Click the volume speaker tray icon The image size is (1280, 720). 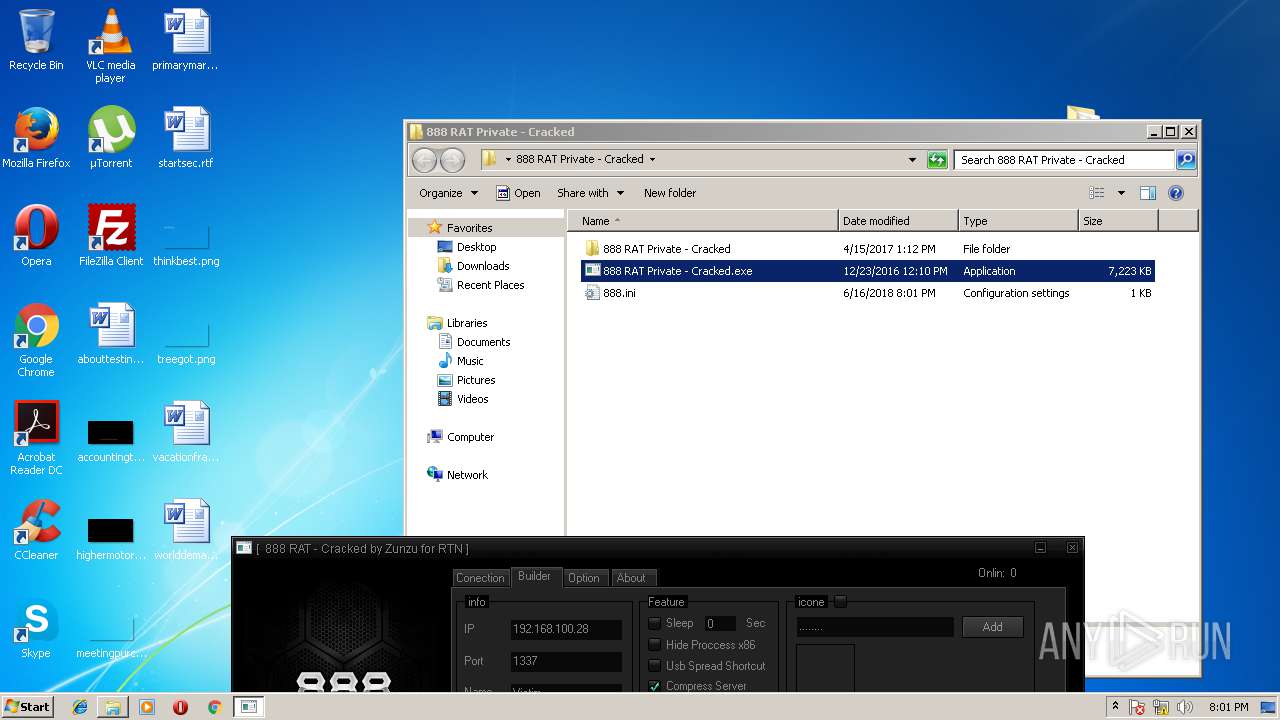coord(1185,707)
